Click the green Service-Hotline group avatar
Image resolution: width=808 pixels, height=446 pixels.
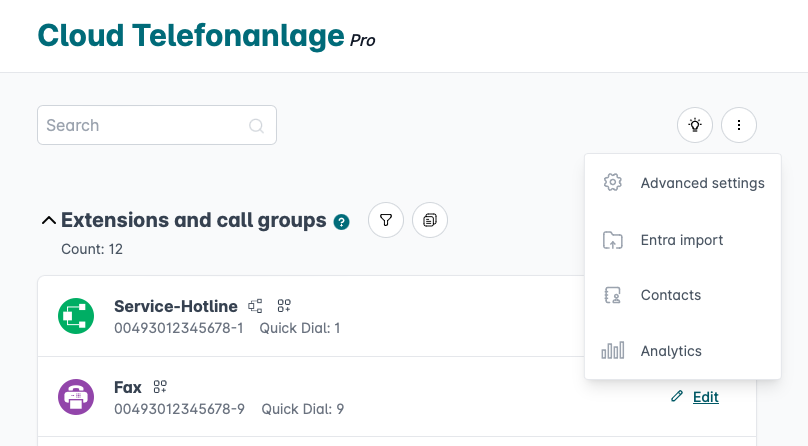point(76,316)
